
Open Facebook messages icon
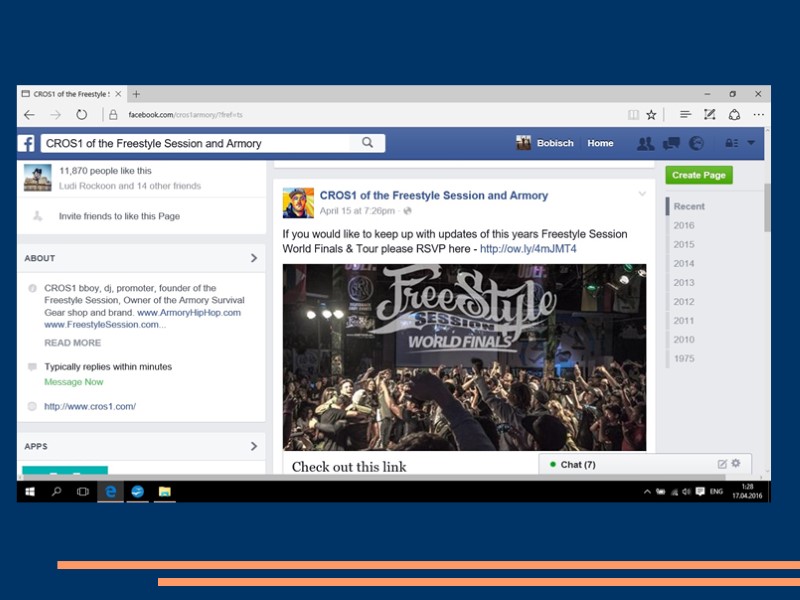click(x=671, y=143)
